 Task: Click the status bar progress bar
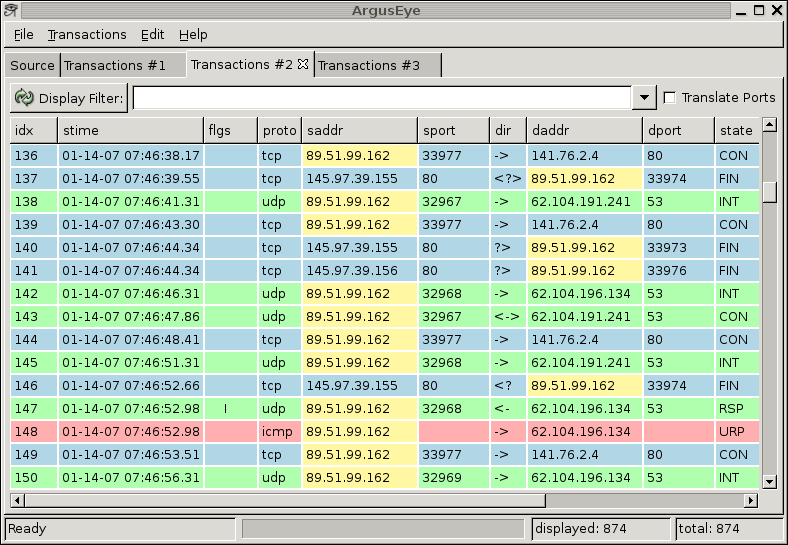383,529
